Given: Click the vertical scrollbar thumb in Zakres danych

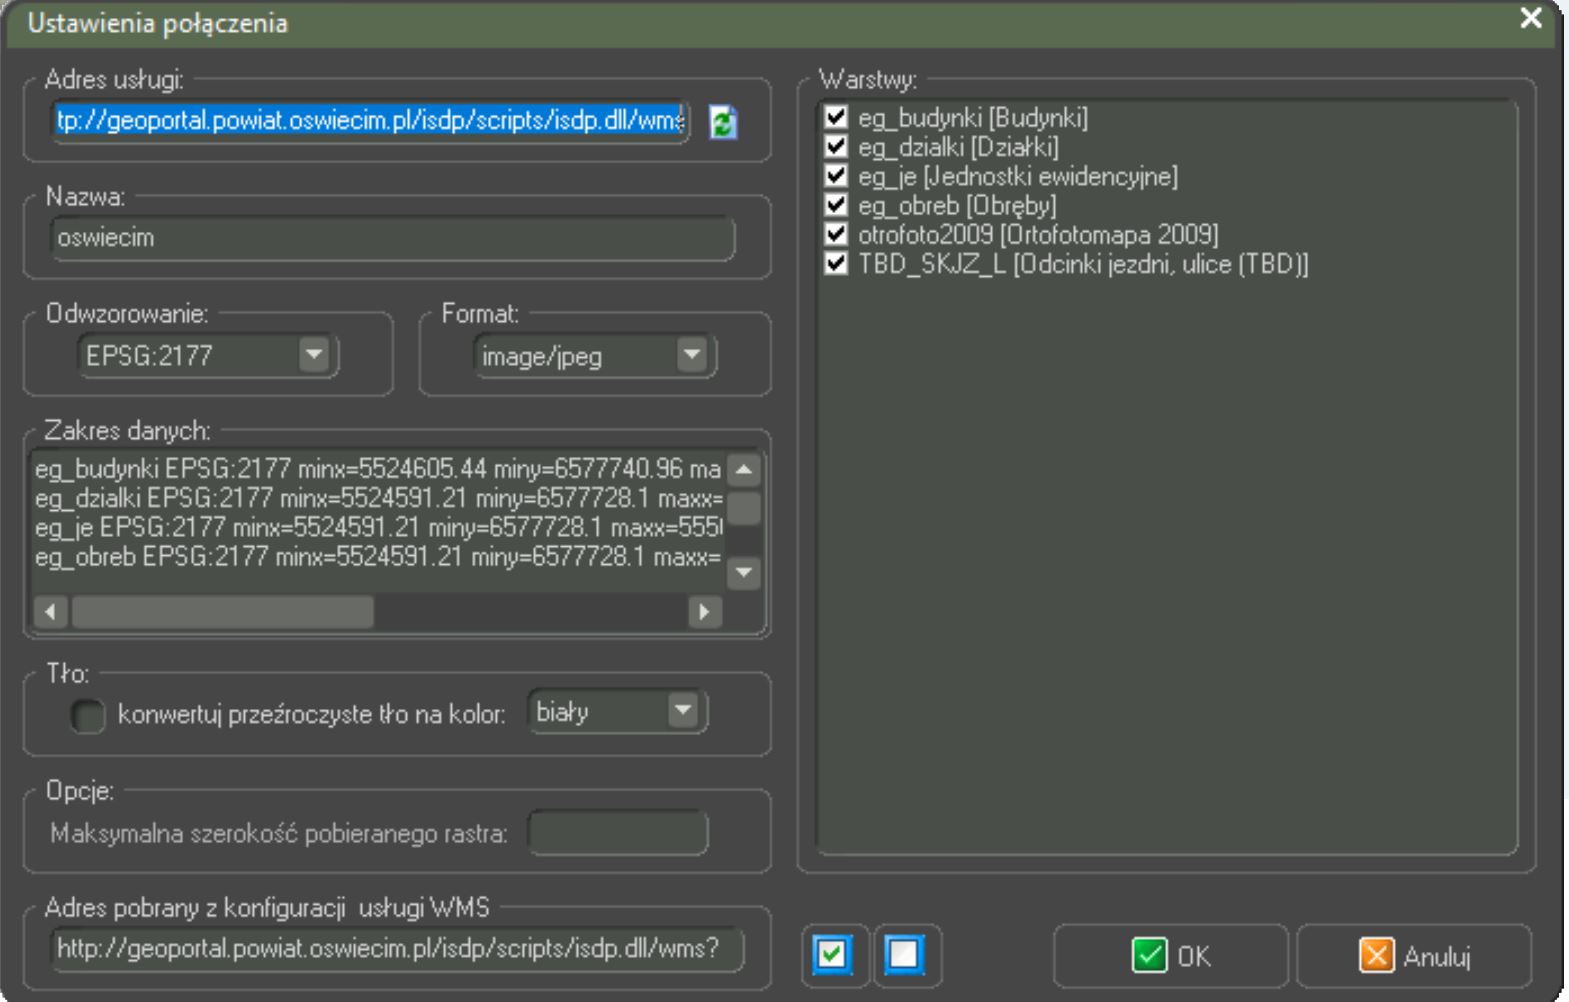Looking at the screenshot, I should [744, 506].
